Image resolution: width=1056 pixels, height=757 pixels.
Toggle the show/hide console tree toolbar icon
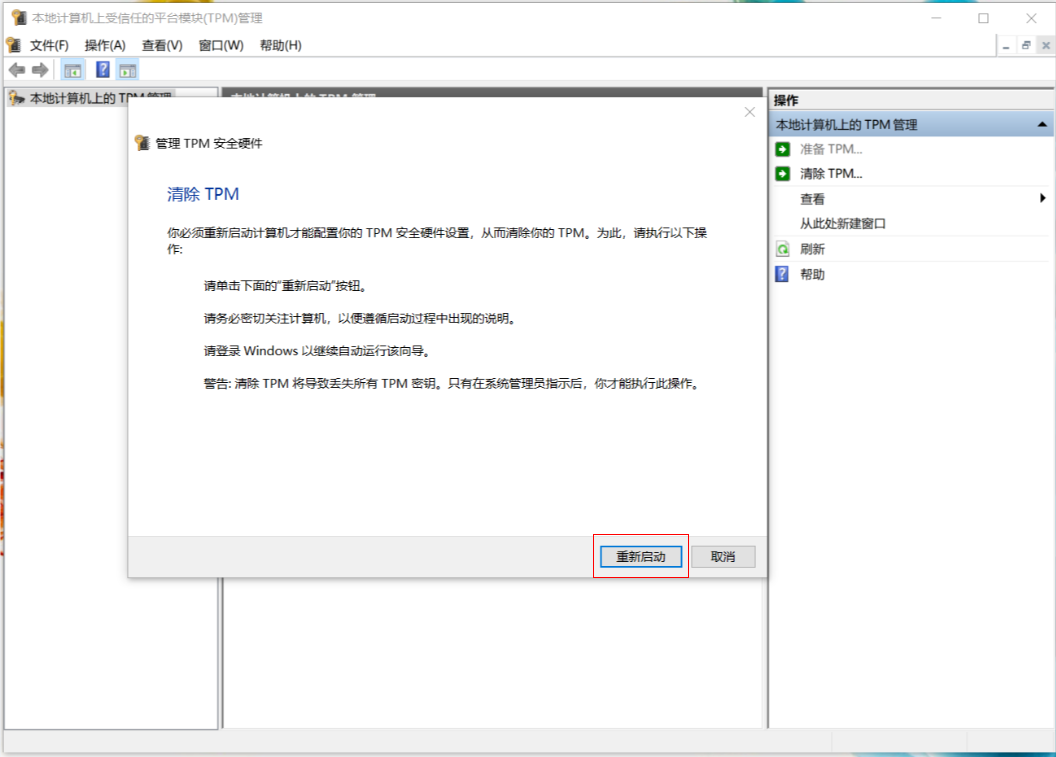click(72, 70)
